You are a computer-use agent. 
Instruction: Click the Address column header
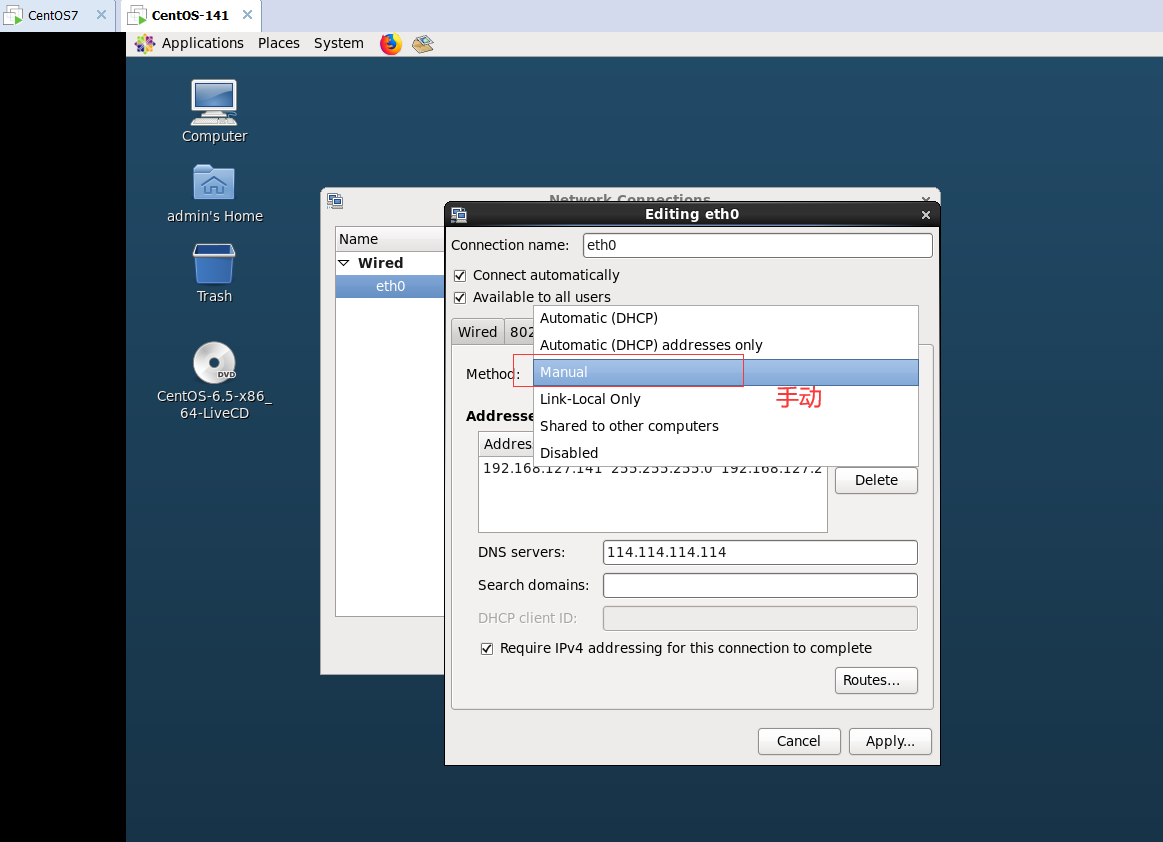click(x=507, y=444)
